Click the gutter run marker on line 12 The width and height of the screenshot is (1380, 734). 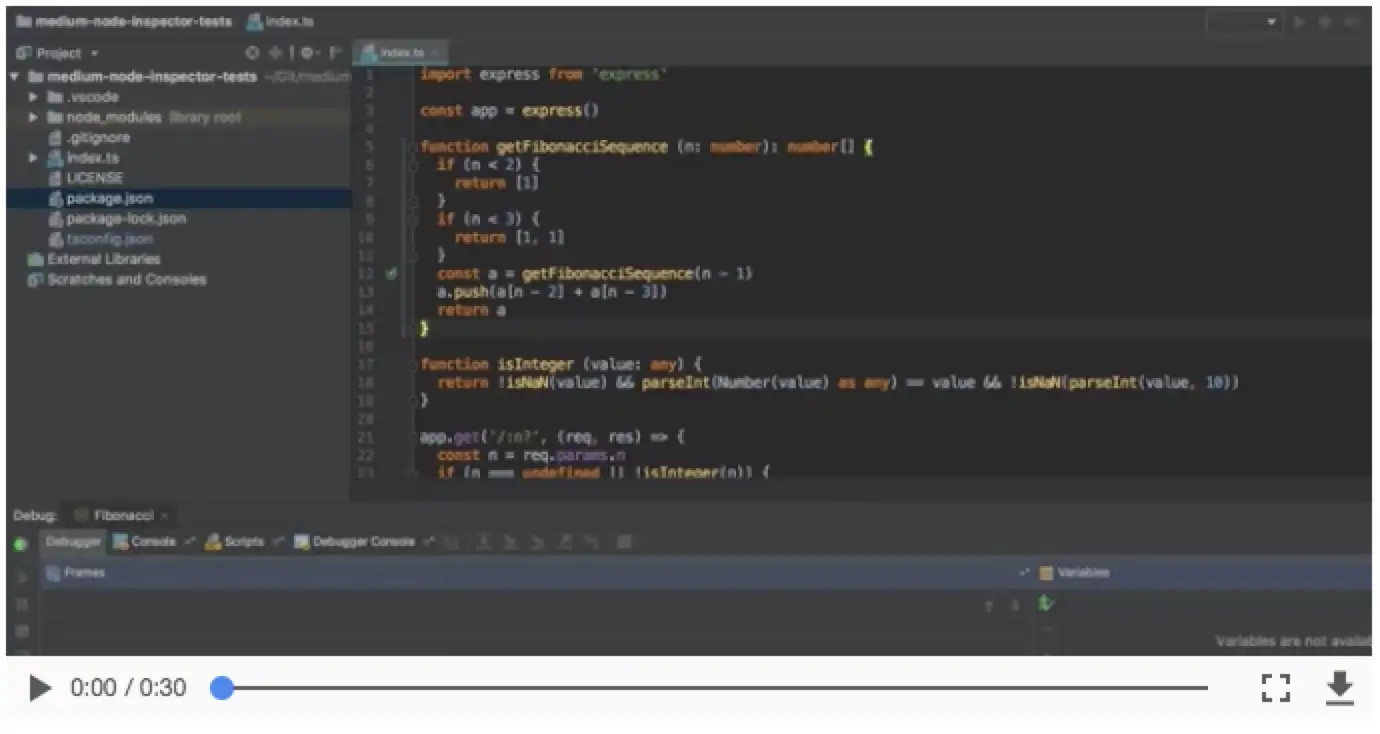point(391,273)
